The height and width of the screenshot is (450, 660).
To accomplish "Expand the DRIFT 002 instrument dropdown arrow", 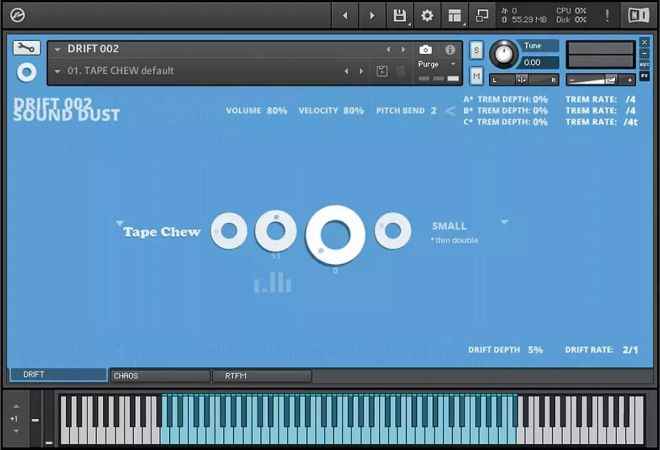I will 57,49.
